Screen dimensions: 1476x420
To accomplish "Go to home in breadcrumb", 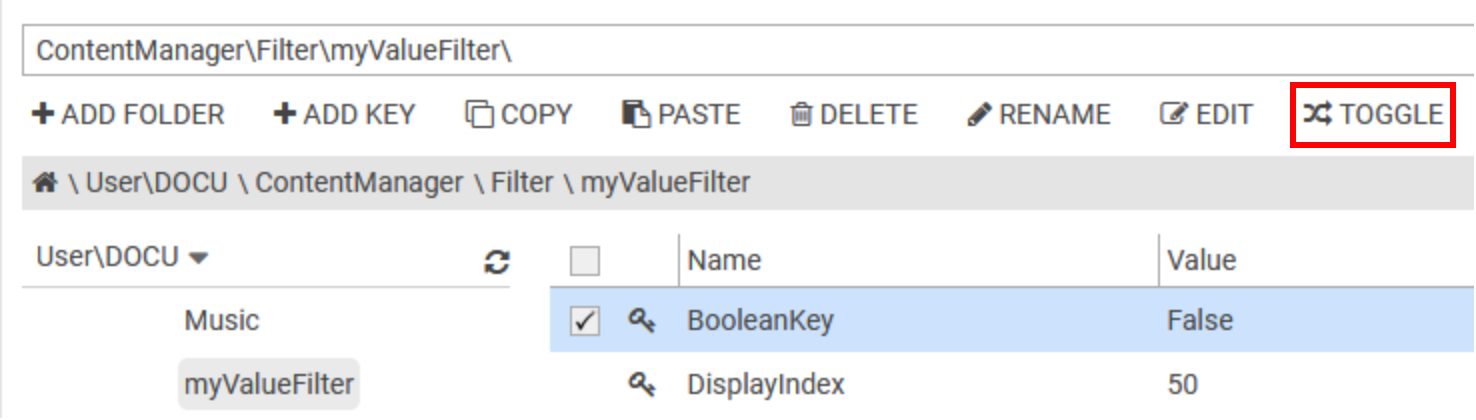I will tap(43, 183).
